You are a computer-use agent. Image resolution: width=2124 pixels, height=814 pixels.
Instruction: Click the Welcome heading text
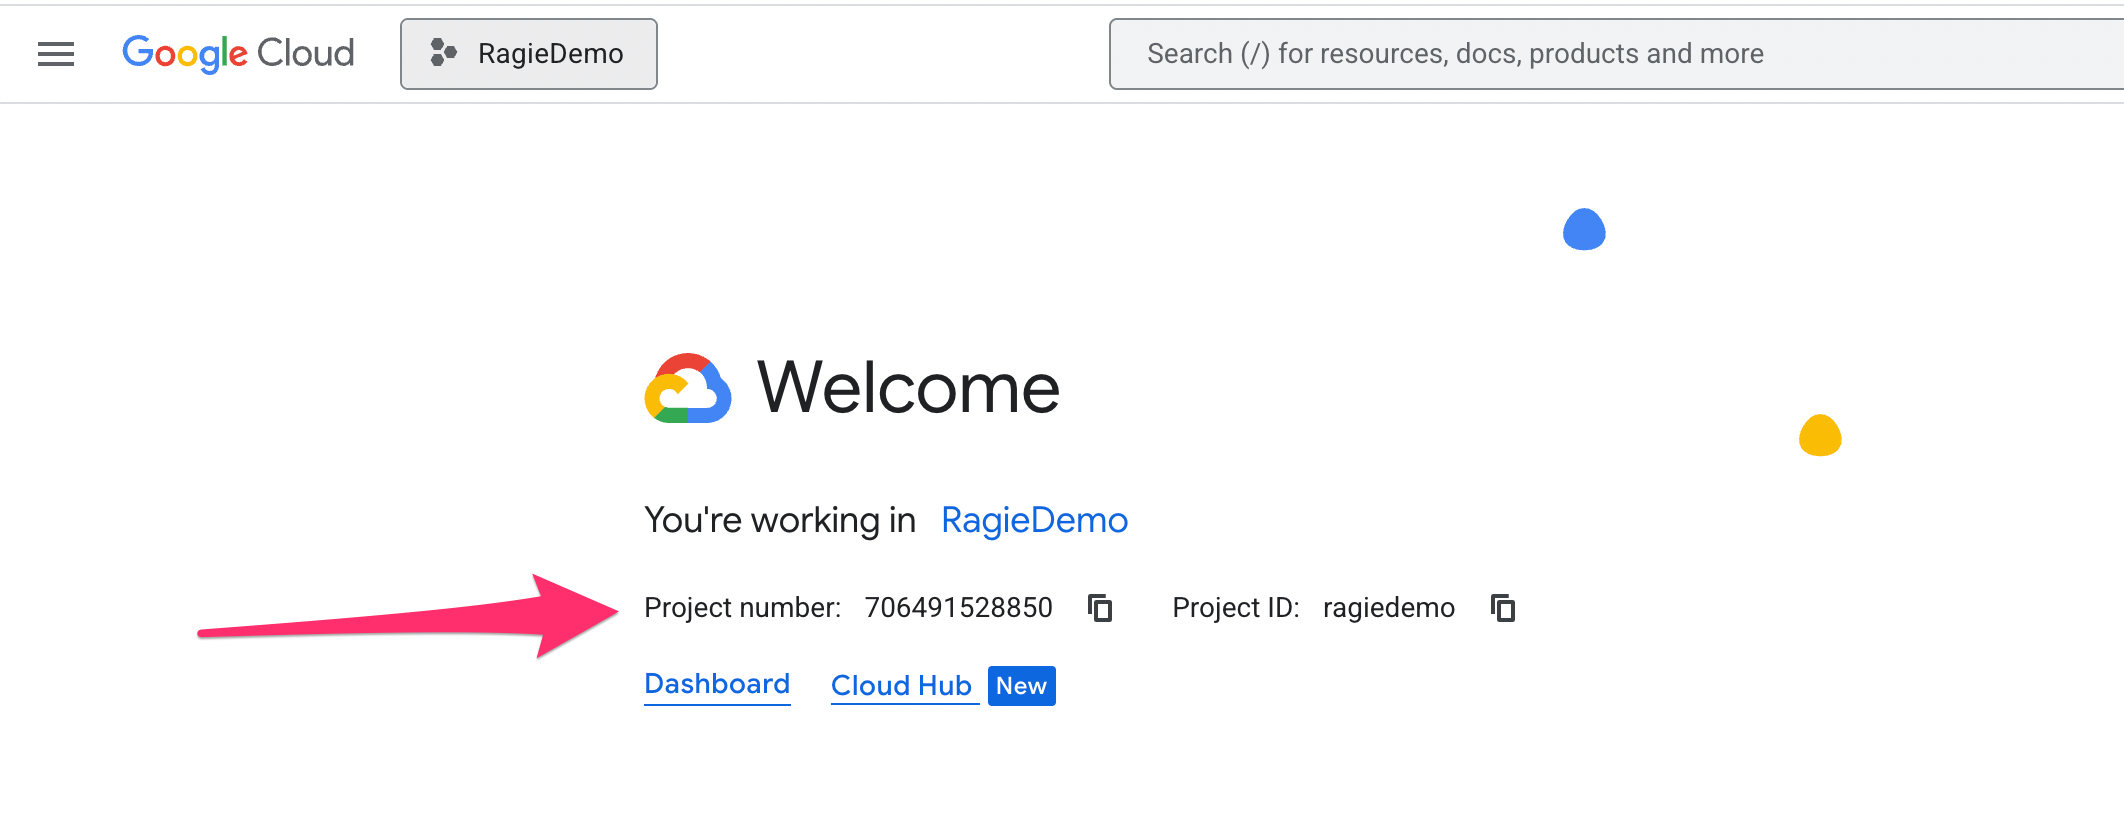pos(908,388)
